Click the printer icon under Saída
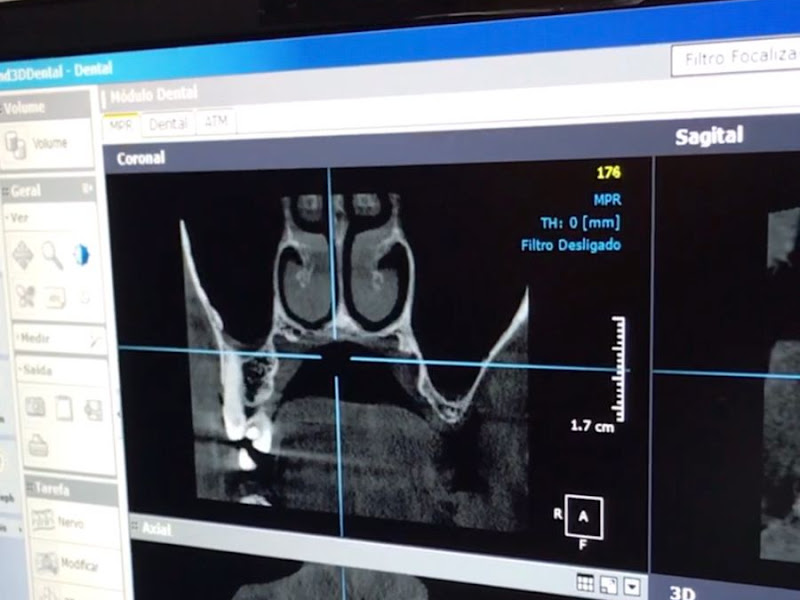 coord(38,447)
